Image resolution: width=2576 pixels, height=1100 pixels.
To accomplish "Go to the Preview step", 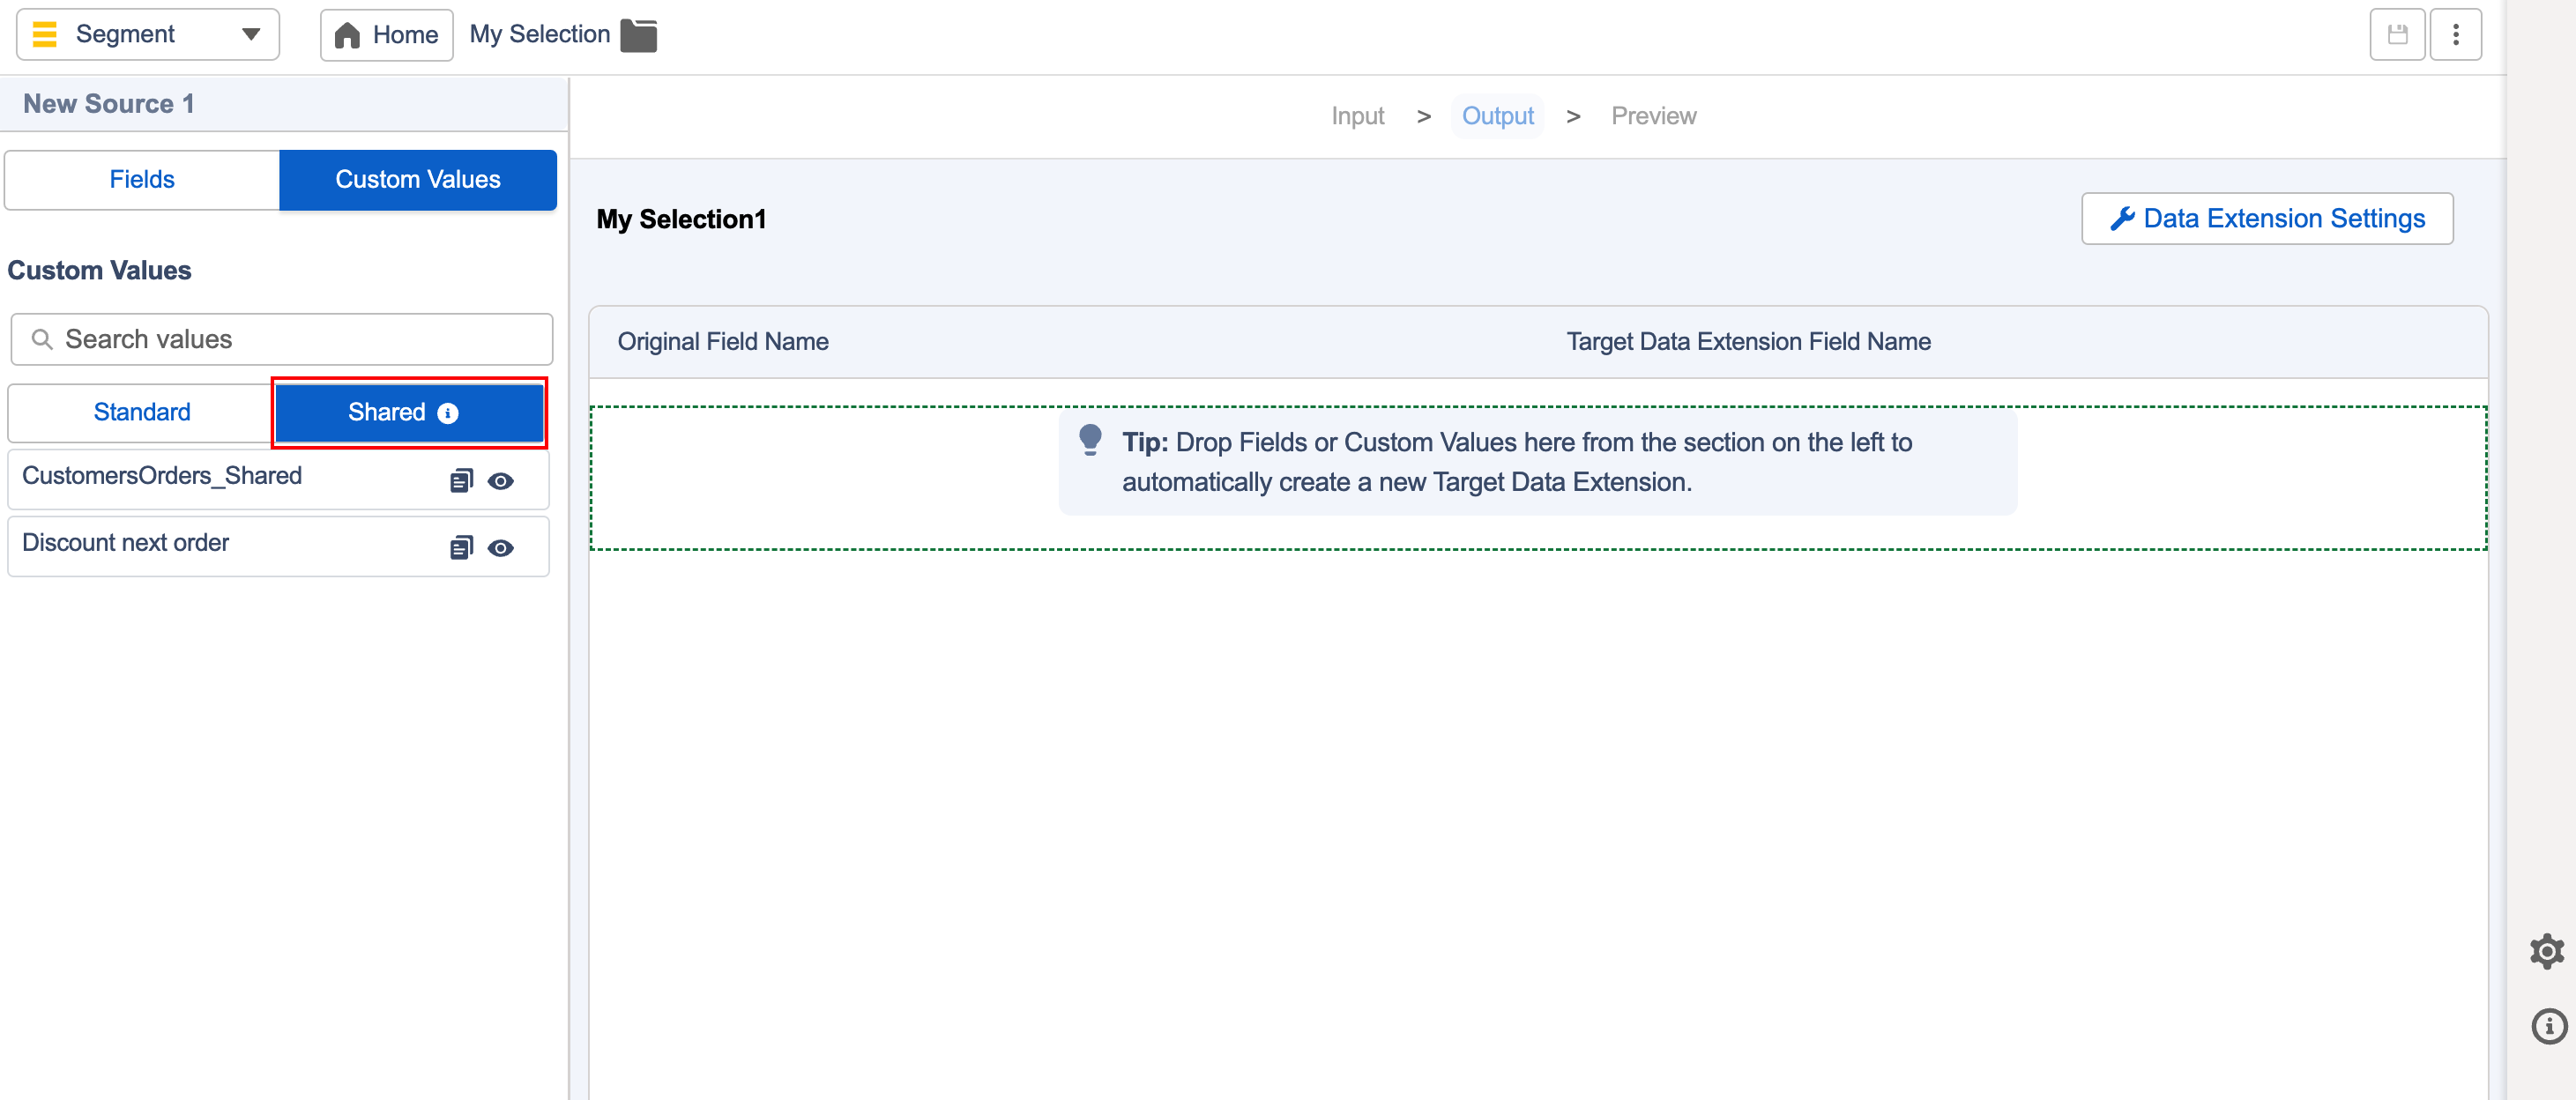I will pyautogui.click(x=1653, y=116).
